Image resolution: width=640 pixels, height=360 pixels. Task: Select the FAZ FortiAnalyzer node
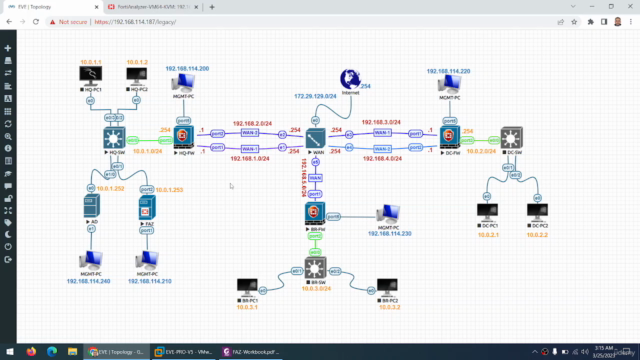[147, 208]
